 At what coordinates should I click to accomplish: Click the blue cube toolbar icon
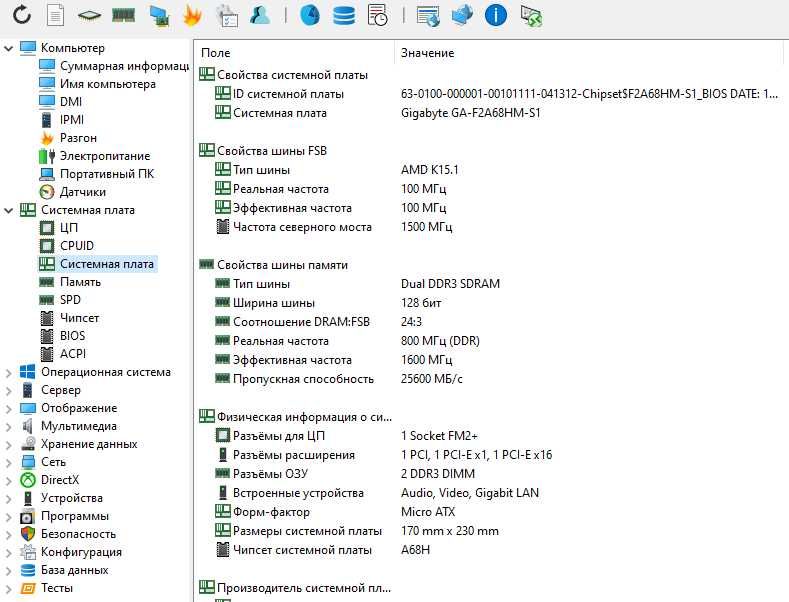pyautogui.click(x=462, y=15)
